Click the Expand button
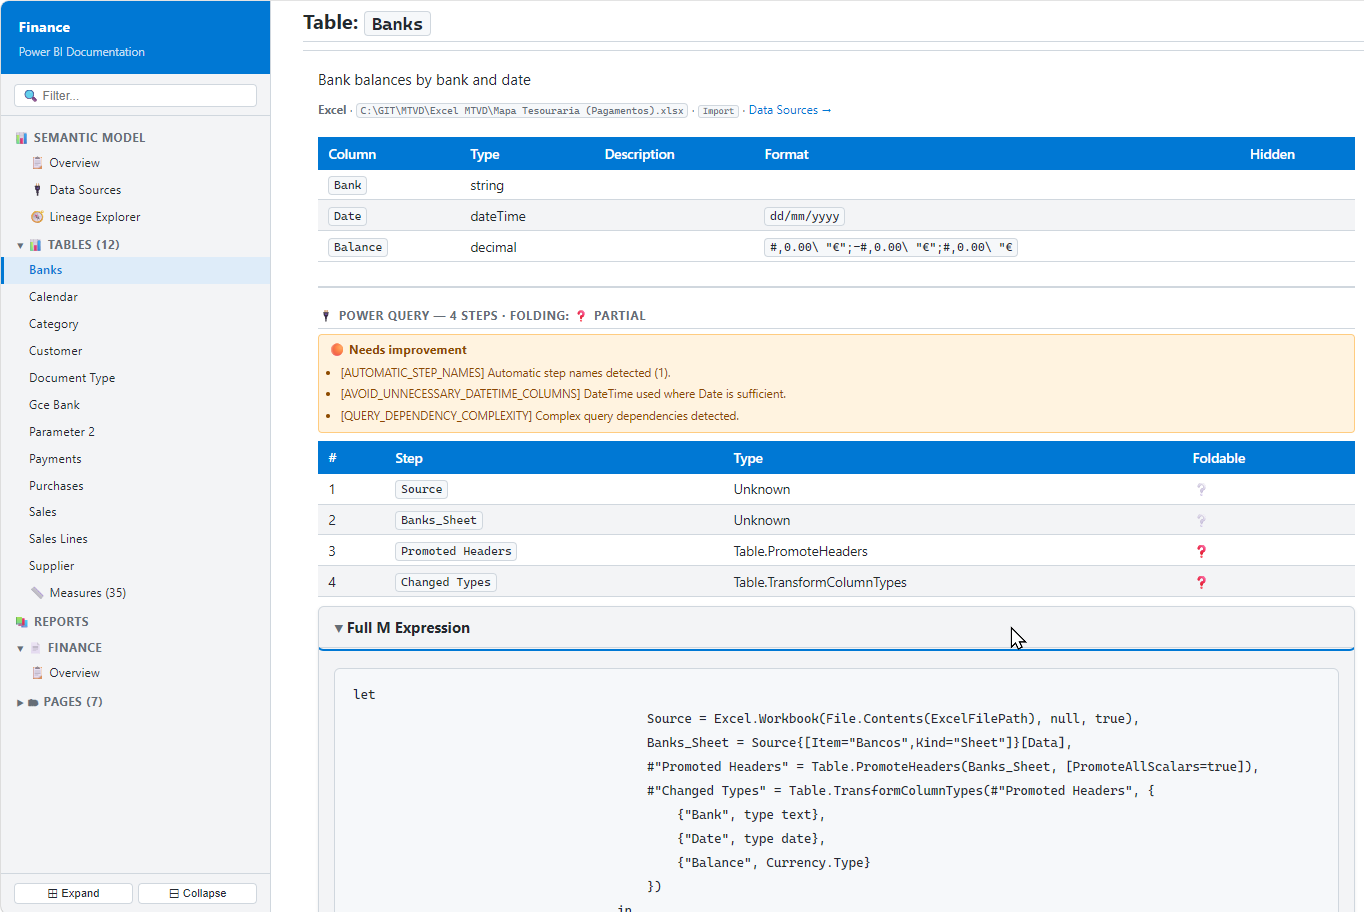Viewport: 1364px width, 912px height. click(73, 893)
